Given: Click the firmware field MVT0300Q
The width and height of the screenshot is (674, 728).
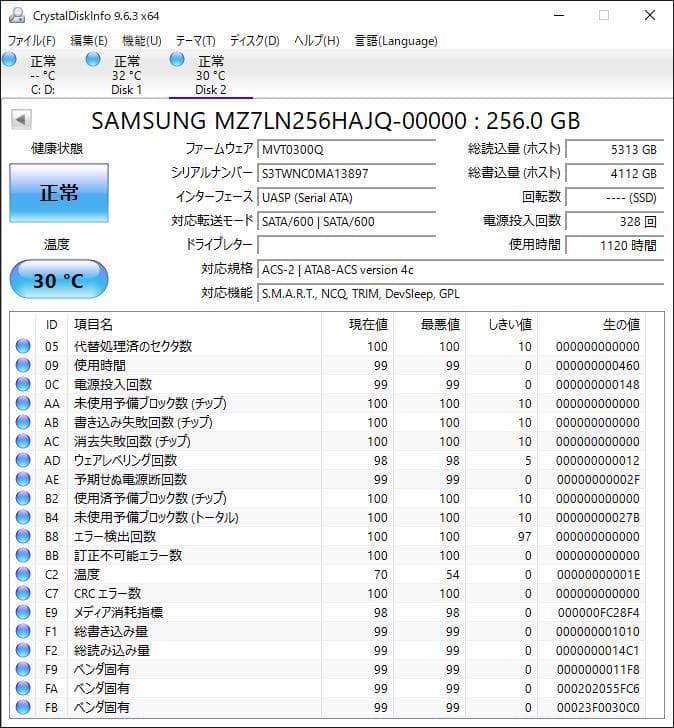Looking at the screenshot, I should coord(346,150).
